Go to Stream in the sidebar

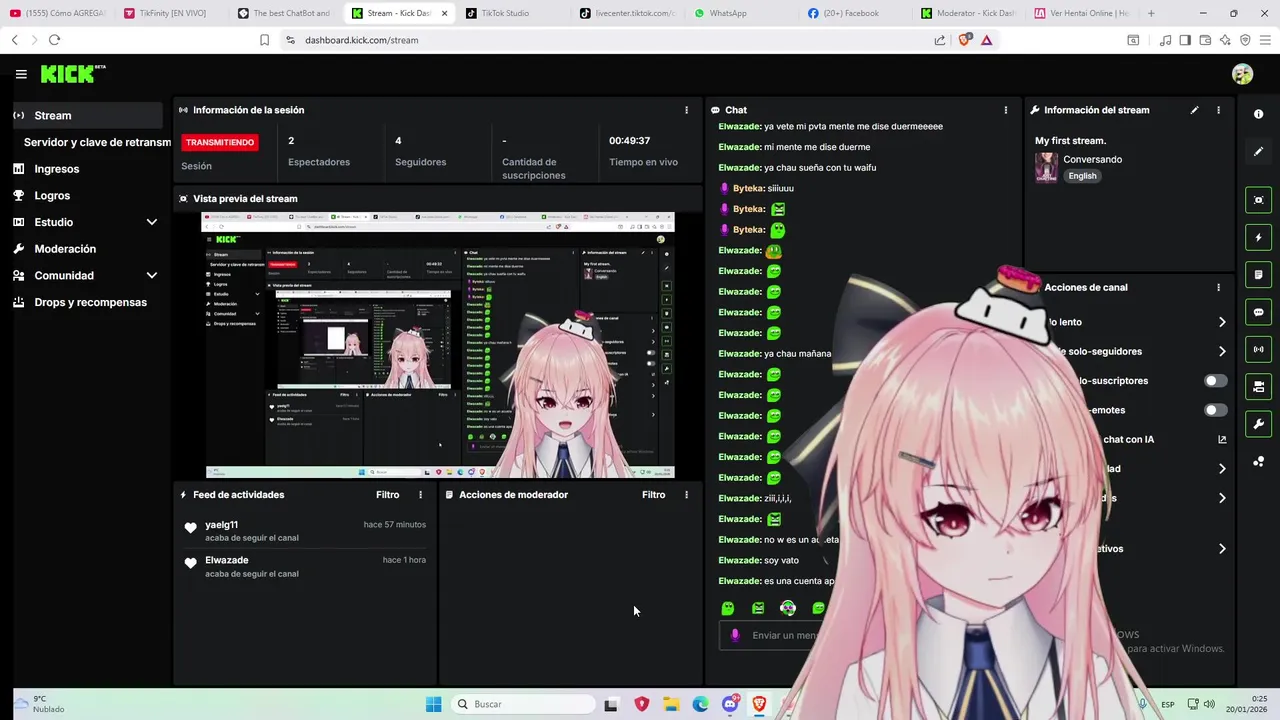(86, 115)
